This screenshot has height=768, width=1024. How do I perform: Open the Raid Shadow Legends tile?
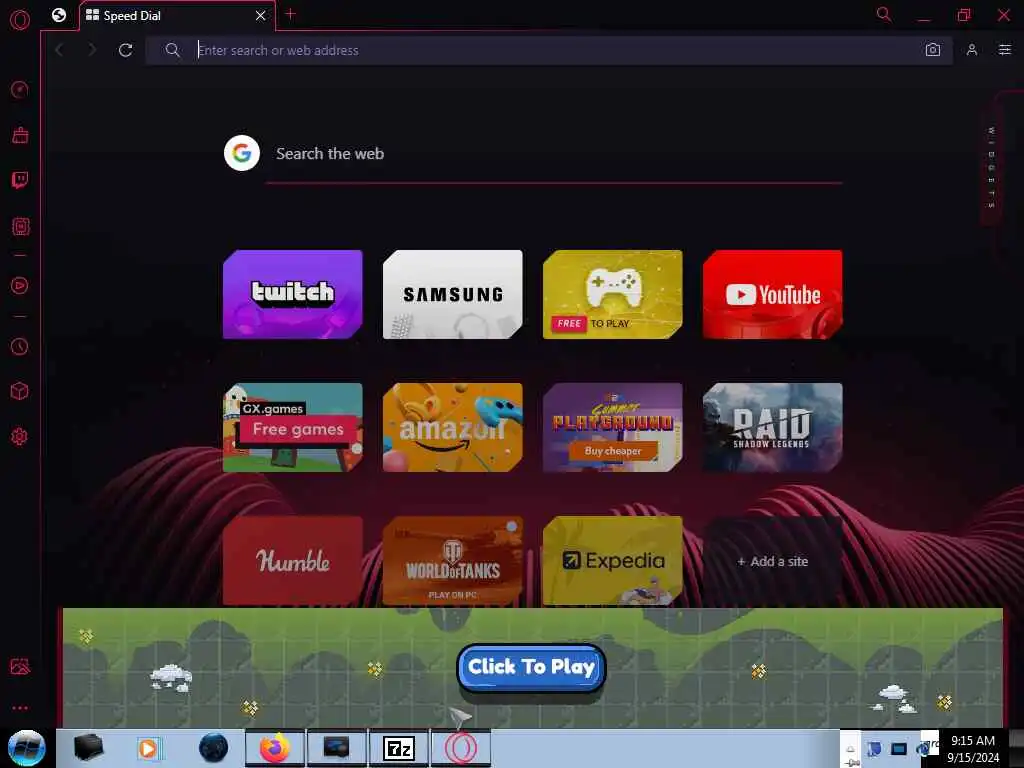click(773, 428)
